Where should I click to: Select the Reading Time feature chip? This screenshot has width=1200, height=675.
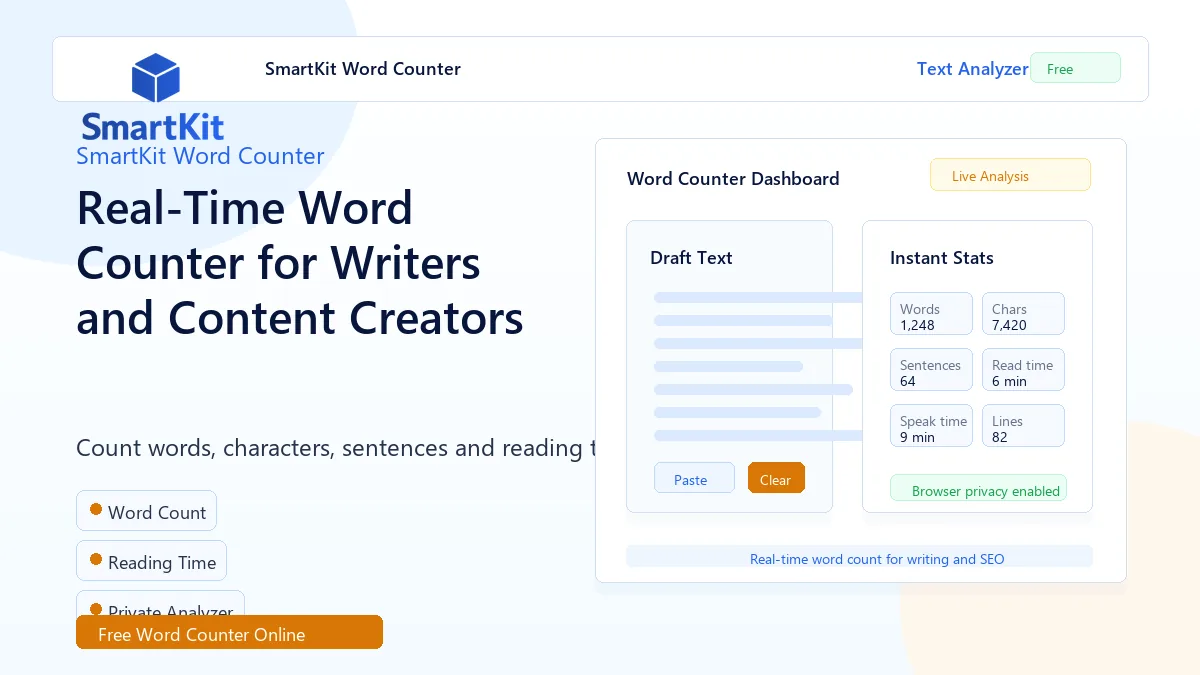[151, 561]
